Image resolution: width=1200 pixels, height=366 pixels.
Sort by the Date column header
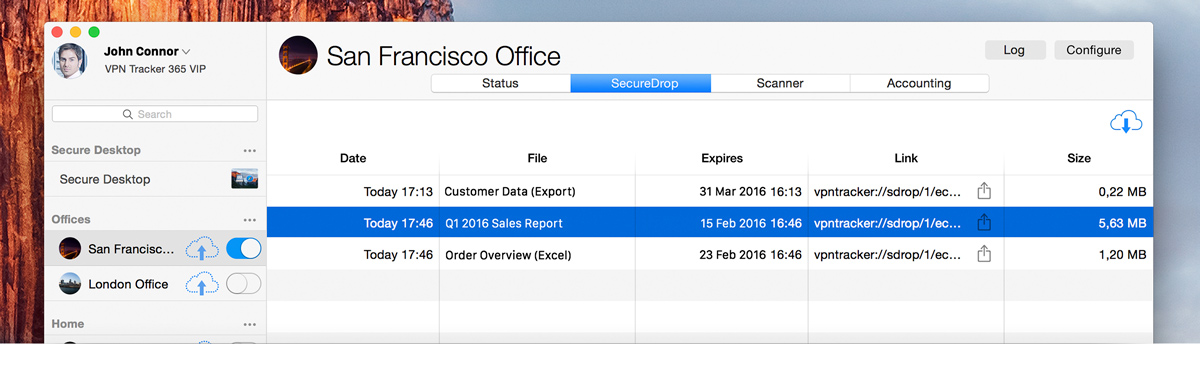(353, 158)
